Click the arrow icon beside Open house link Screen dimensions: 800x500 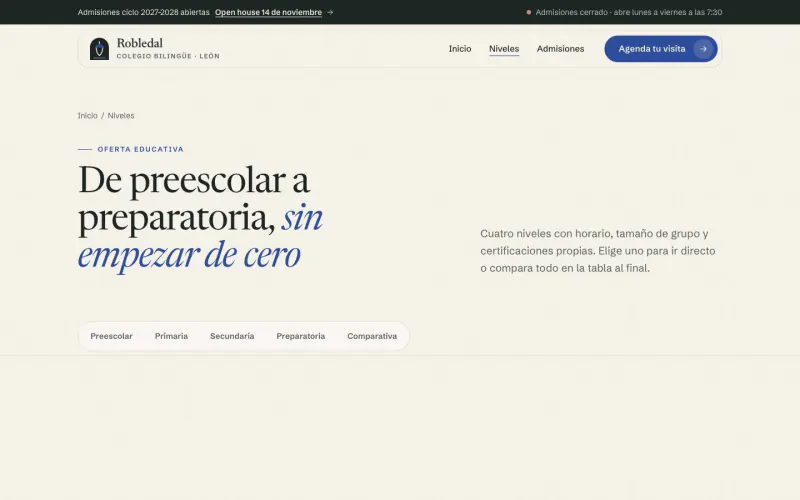tap(330, 12)
